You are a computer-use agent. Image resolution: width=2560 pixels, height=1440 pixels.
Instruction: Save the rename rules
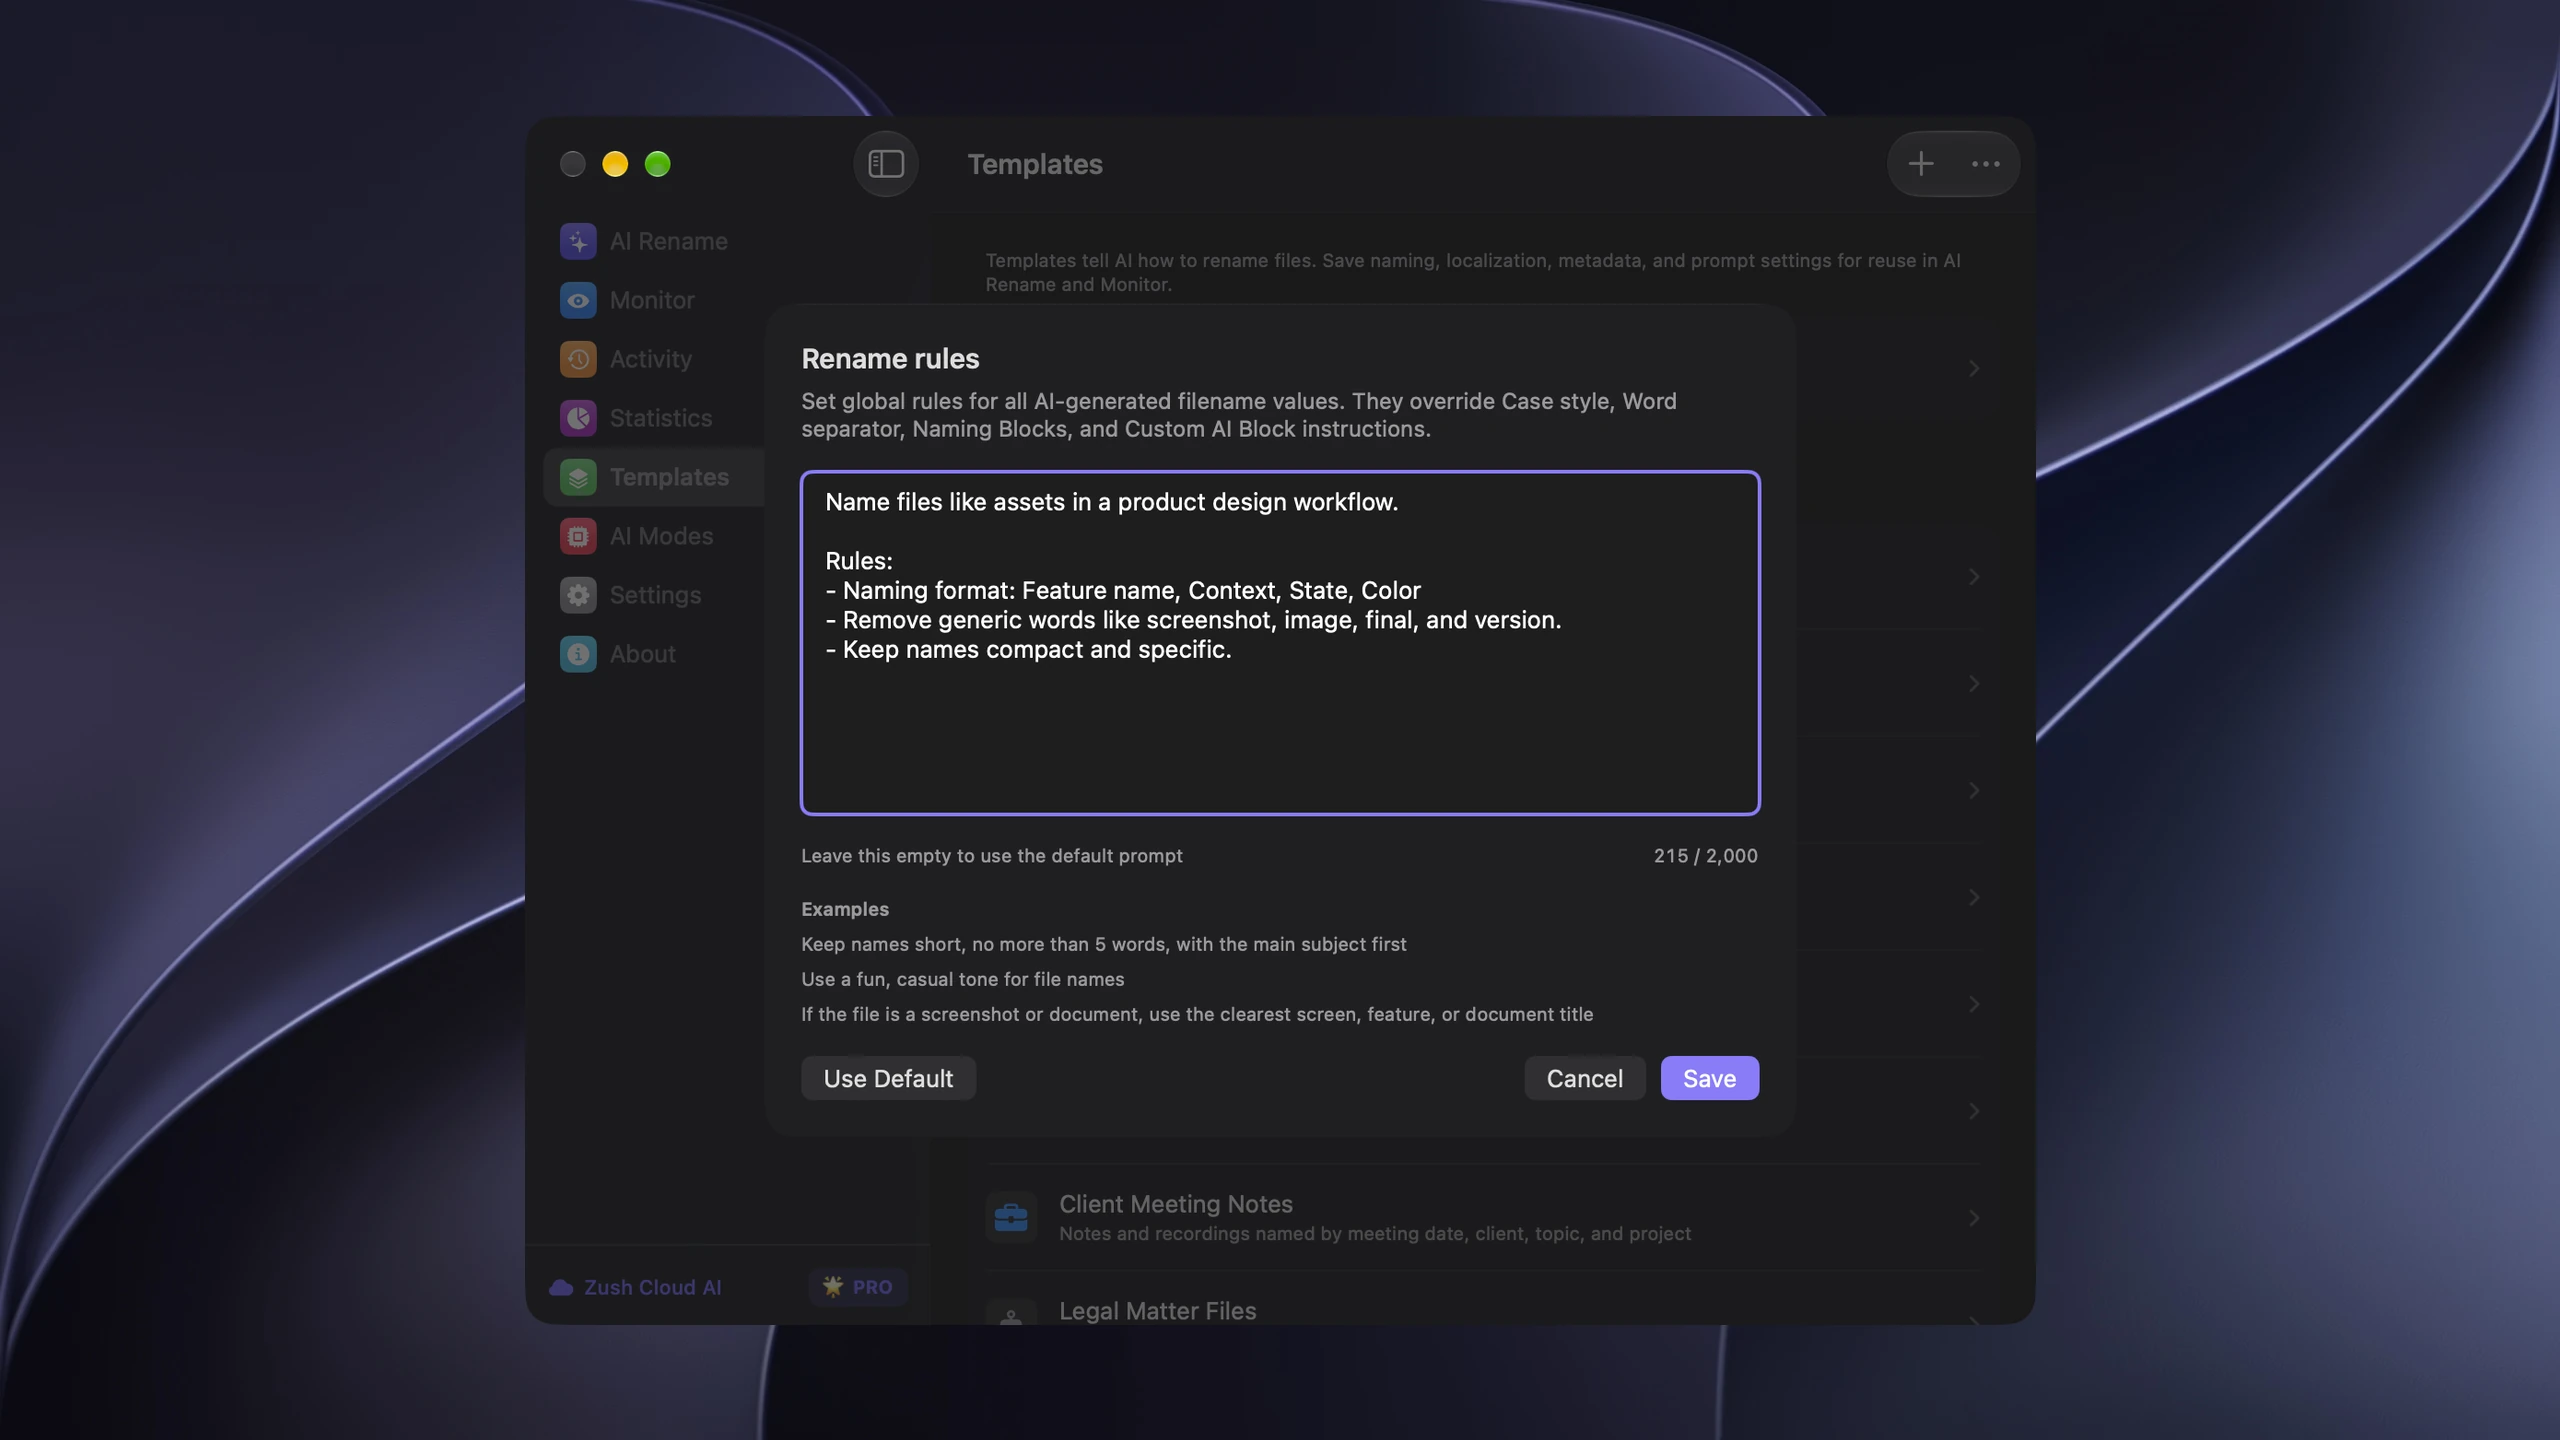[1709, 1078]
